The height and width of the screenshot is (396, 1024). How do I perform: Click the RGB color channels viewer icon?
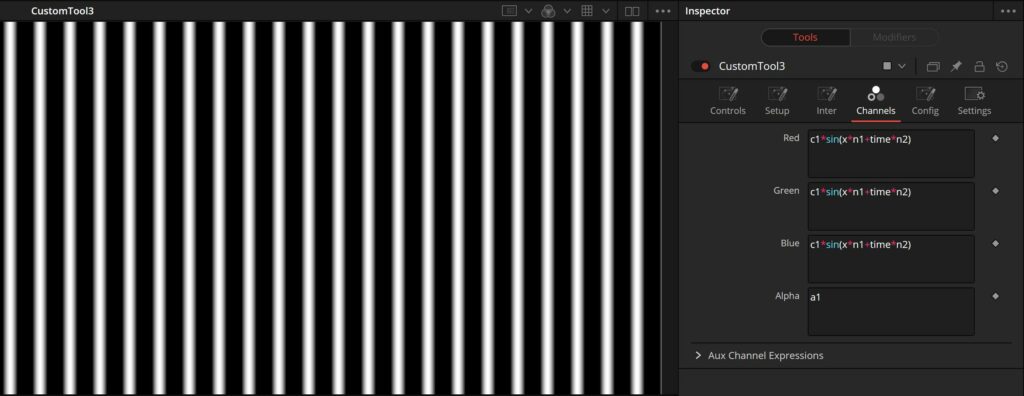click(x=549, y=10)
